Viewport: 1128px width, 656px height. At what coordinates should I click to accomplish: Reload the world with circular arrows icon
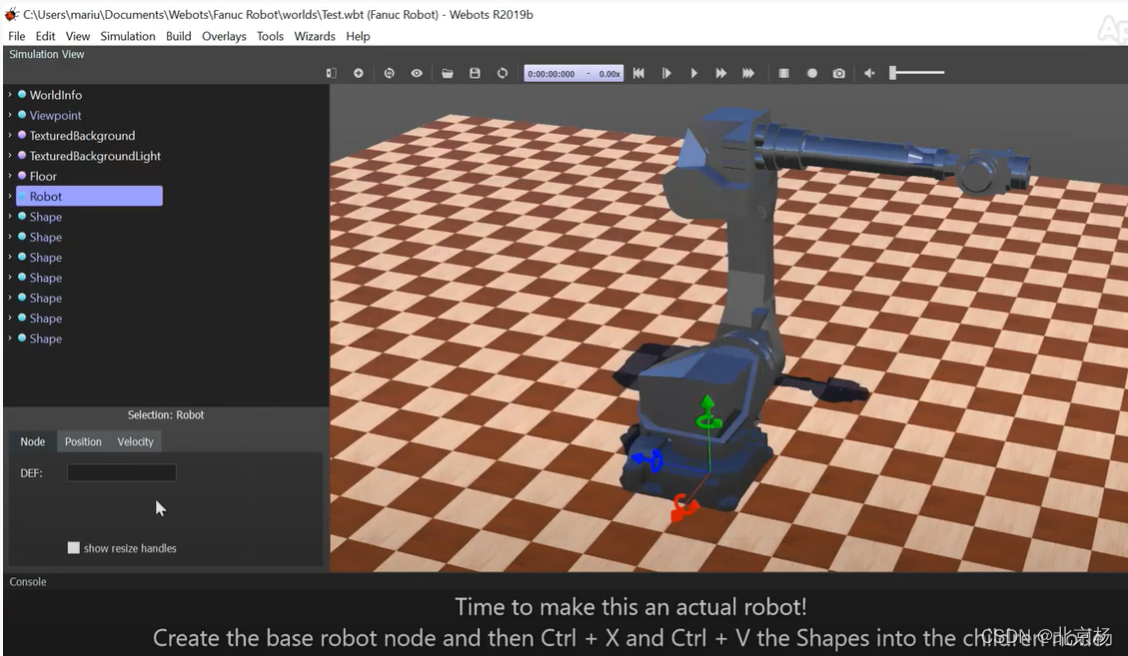502,73
